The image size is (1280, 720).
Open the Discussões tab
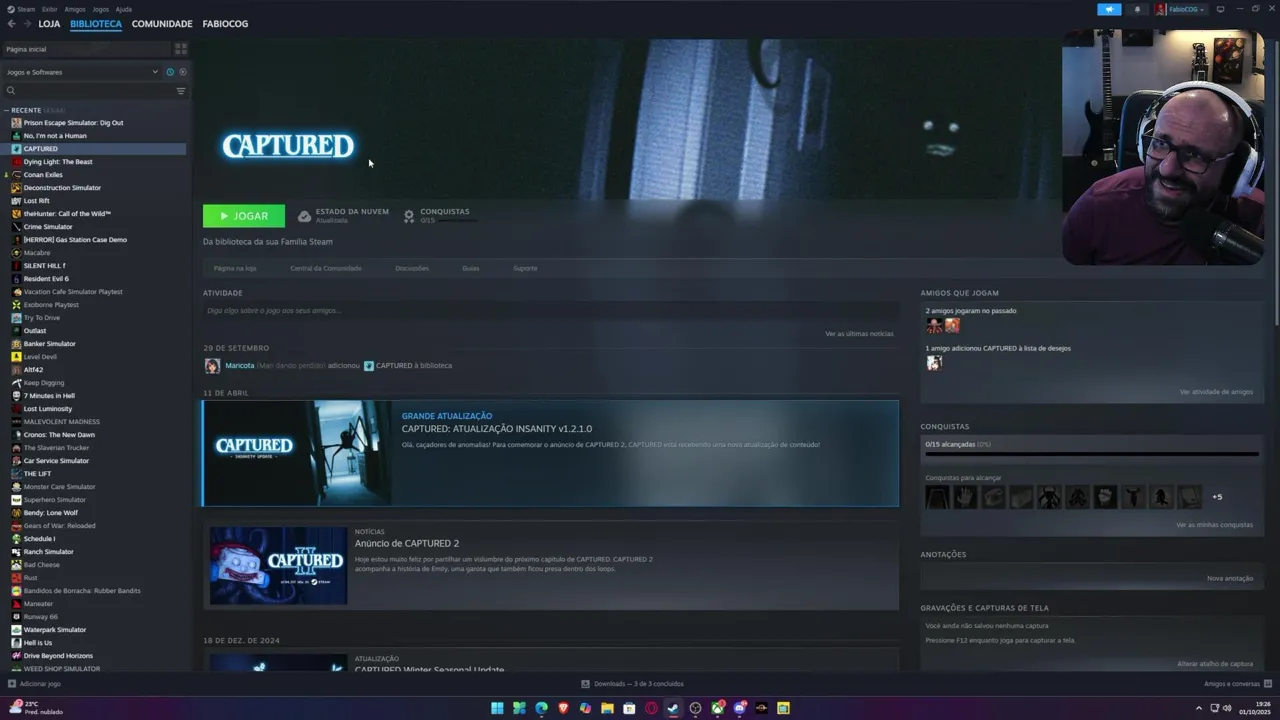412,268
